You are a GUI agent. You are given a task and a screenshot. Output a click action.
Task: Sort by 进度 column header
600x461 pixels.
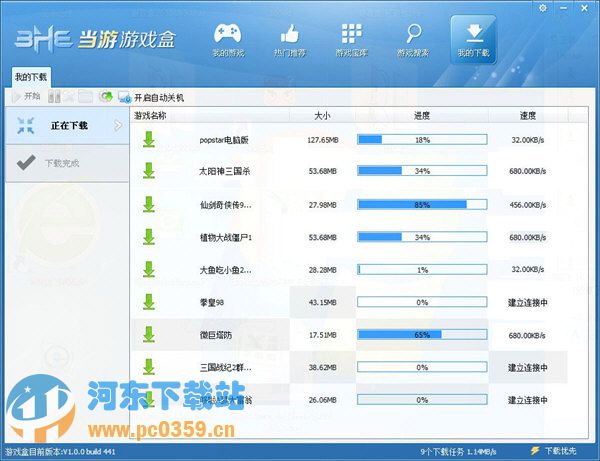pos(422,116)
